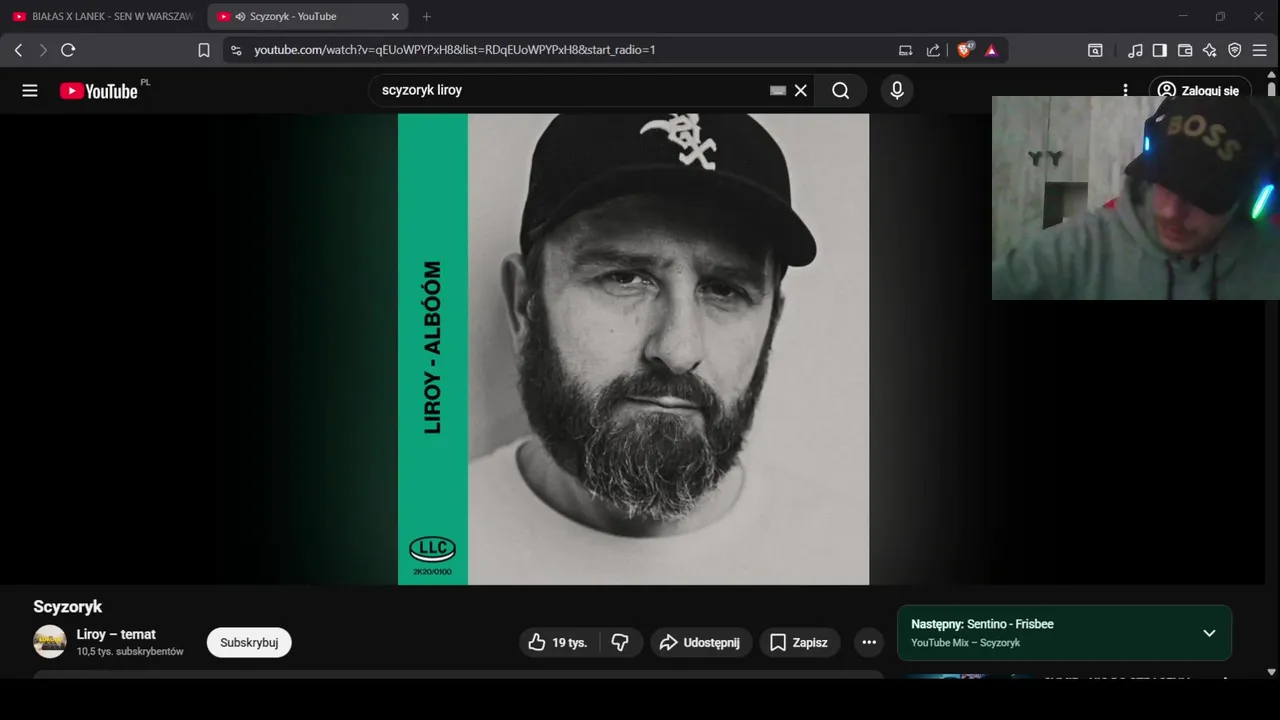
Task: Go forward with browser forward arrow
Action: [42, 50]
